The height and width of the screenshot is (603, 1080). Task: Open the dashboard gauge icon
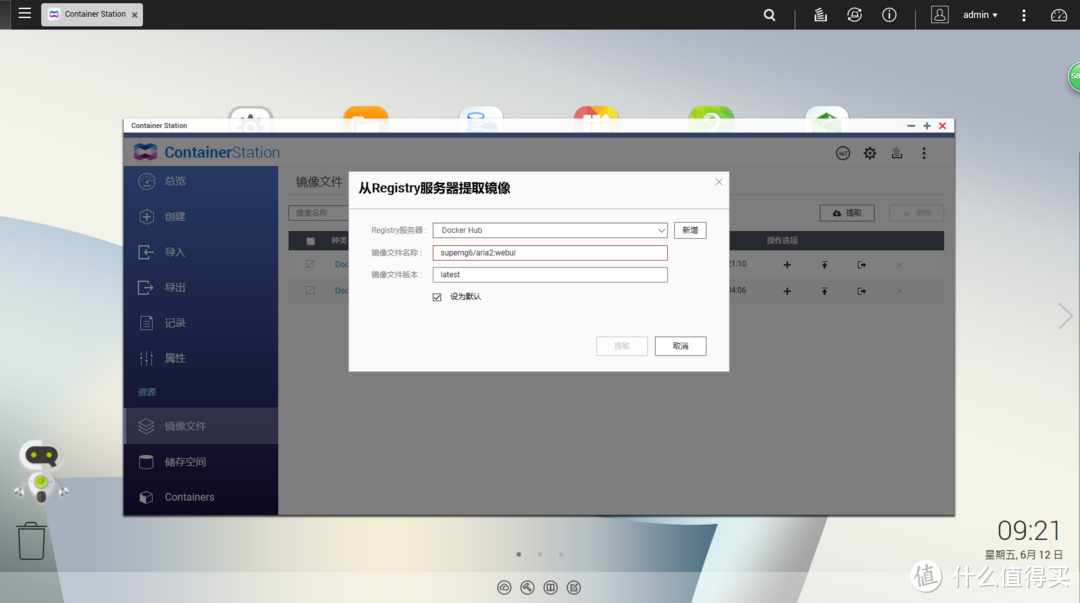(1059, 14)
